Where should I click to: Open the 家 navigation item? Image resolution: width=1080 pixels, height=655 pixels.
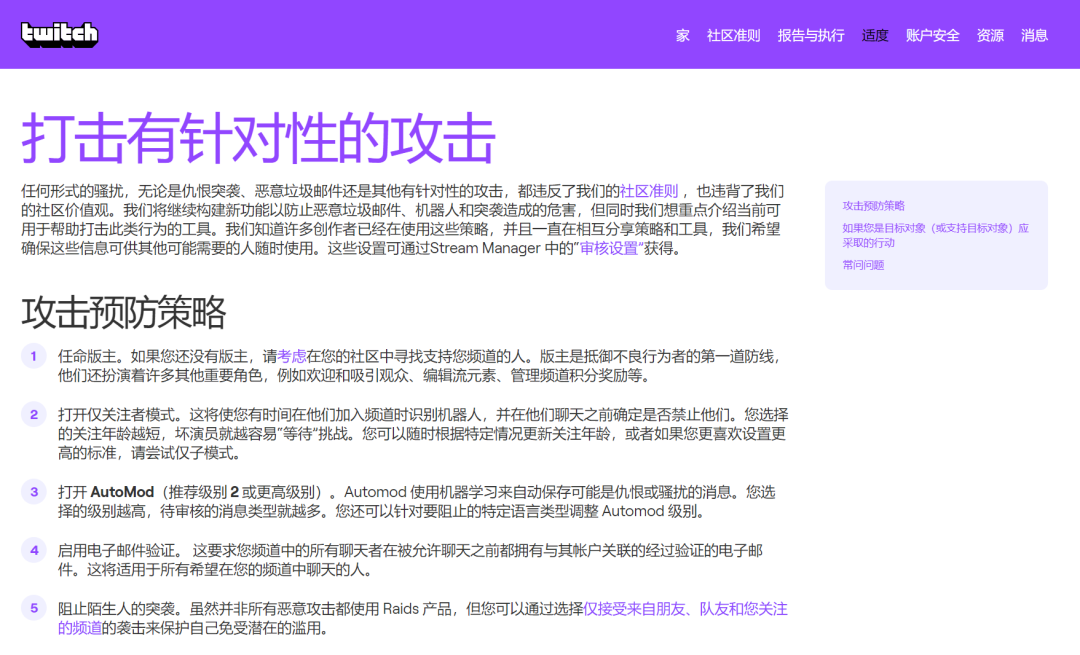pos(683,36)
